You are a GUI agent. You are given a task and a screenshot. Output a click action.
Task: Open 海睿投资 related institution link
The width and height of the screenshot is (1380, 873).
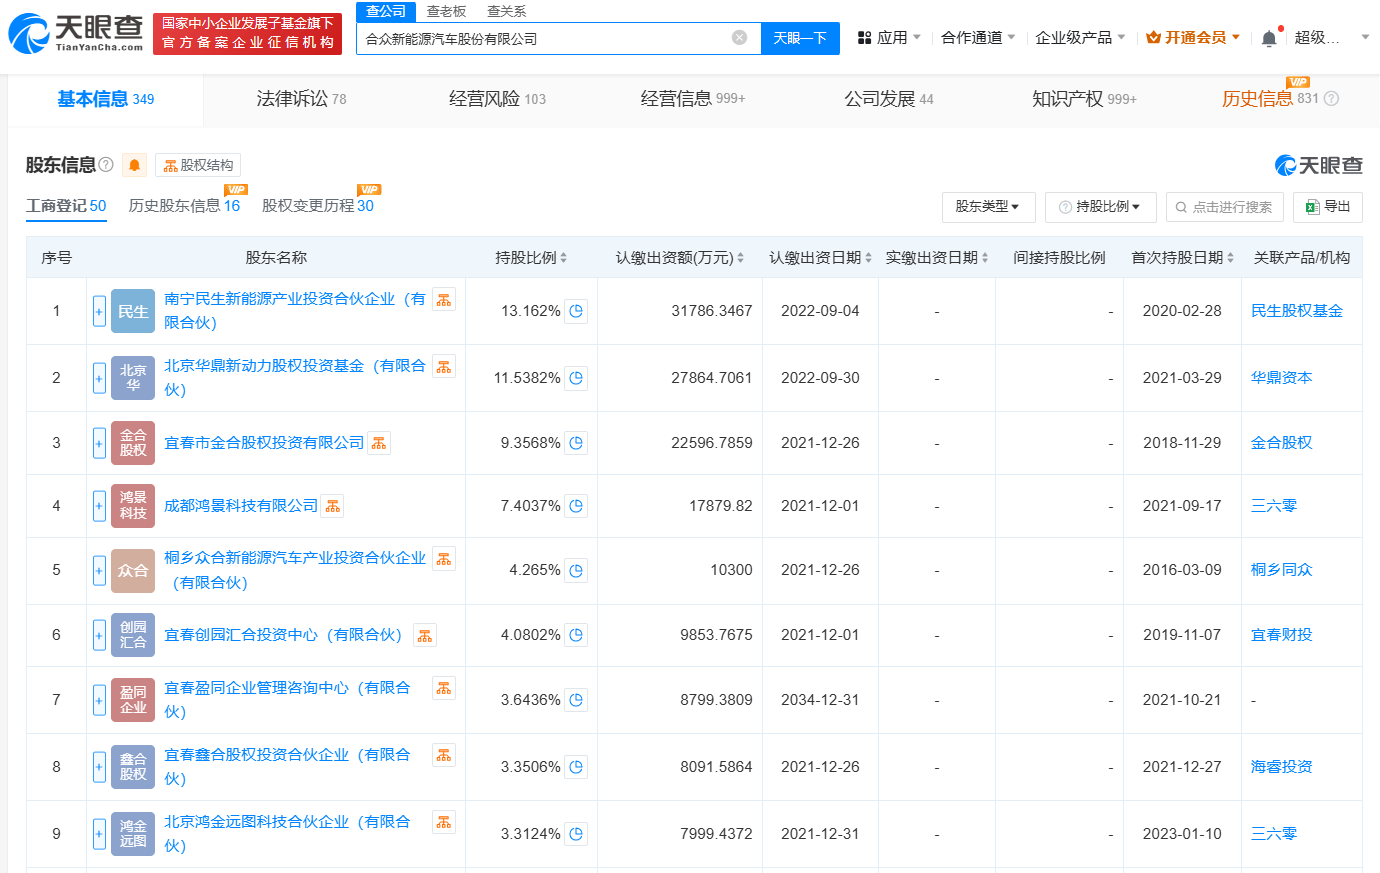[x=1282, y=767]
